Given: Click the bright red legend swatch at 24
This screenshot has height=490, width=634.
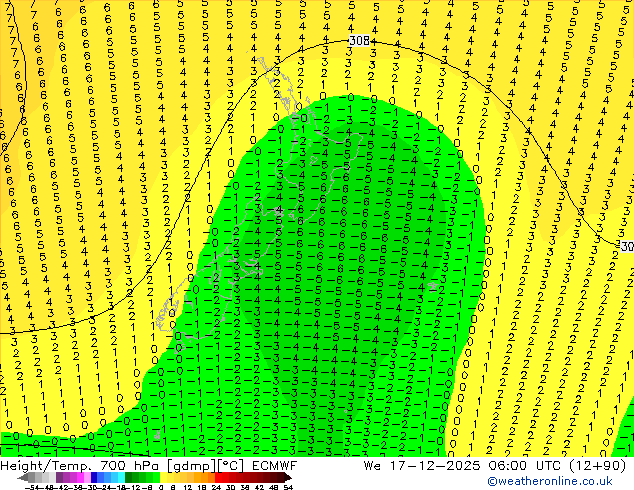Looking at the screenshot, I should 218,477.
